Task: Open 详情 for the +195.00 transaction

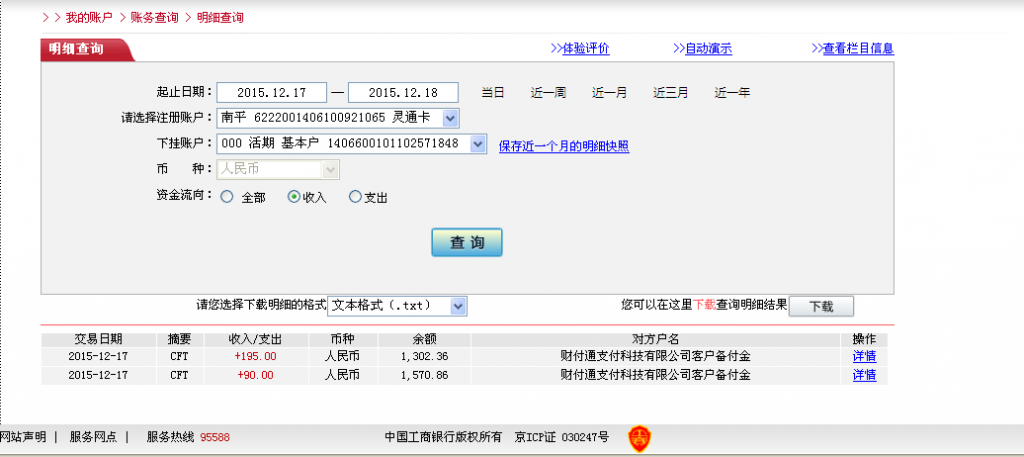Action: tap(864, 356)
